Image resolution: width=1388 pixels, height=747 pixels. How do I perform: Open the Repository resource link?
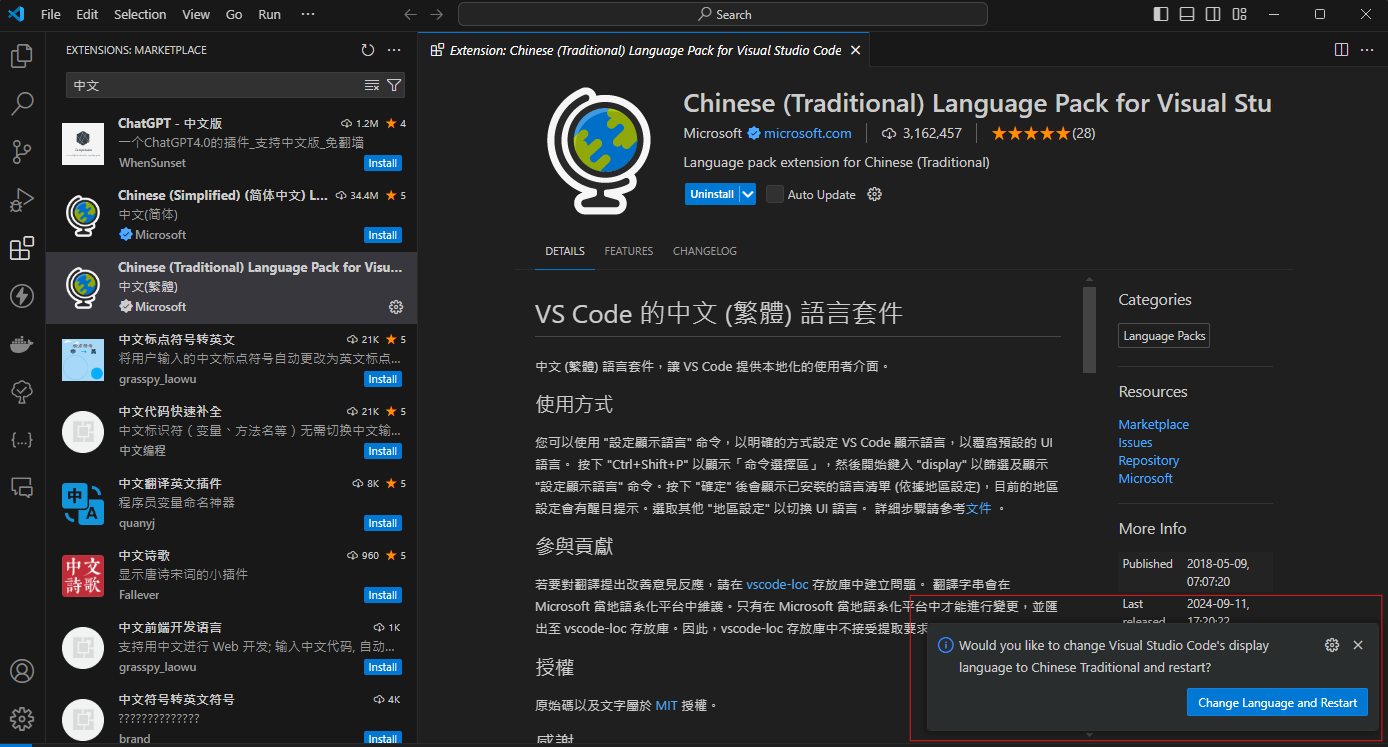pos(1148,460)
